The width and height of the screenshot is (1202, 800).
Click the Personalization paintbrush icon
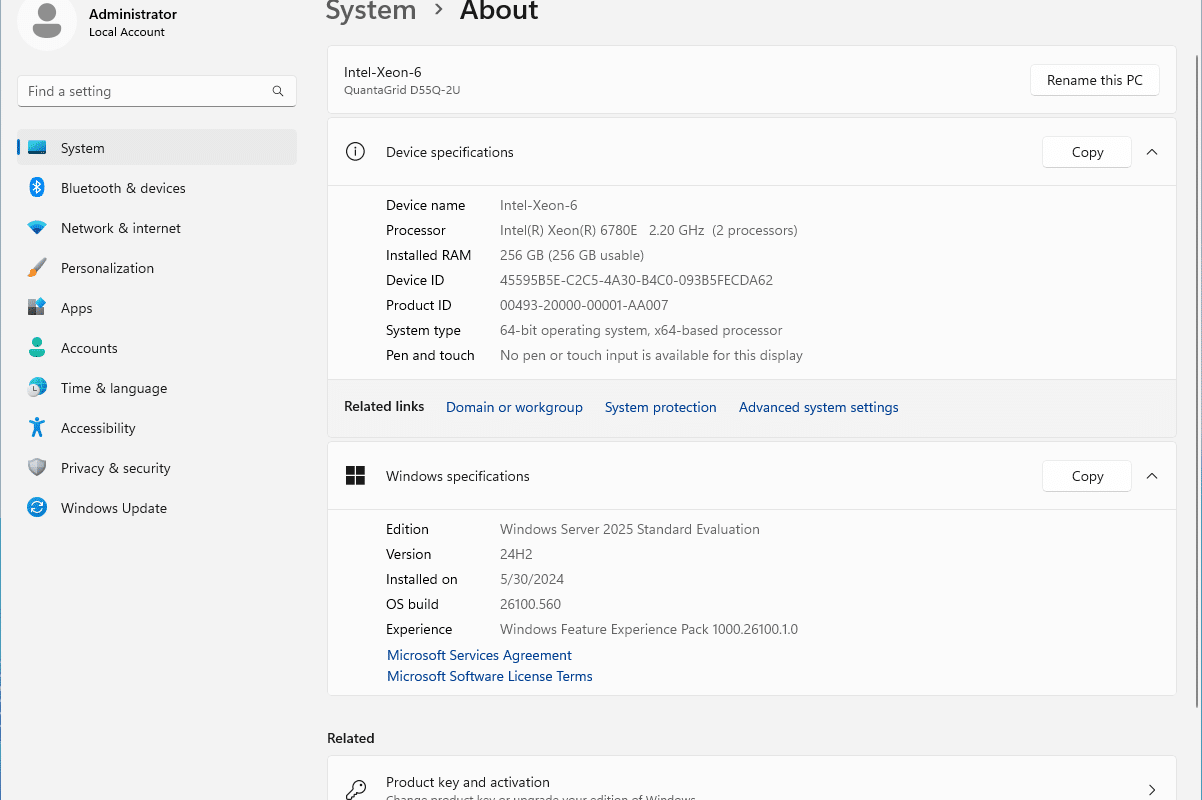37,268
